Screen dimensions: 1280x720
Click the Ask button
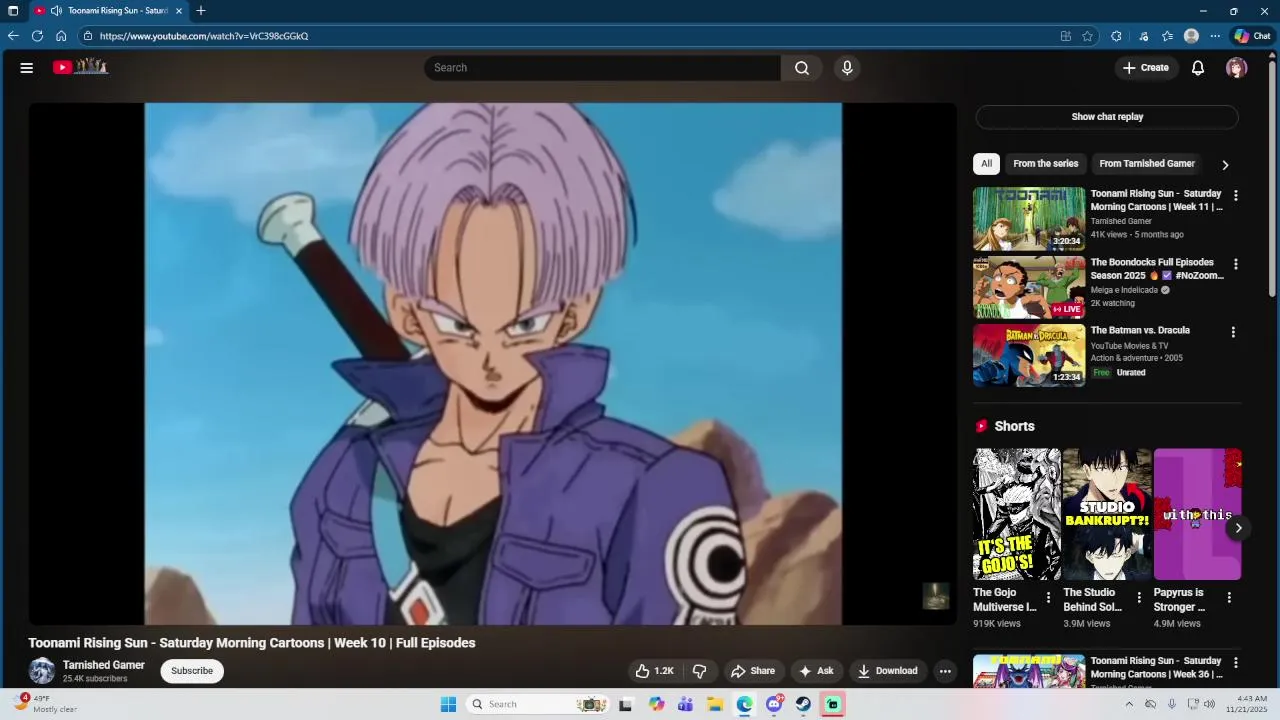tap(816, 671)
